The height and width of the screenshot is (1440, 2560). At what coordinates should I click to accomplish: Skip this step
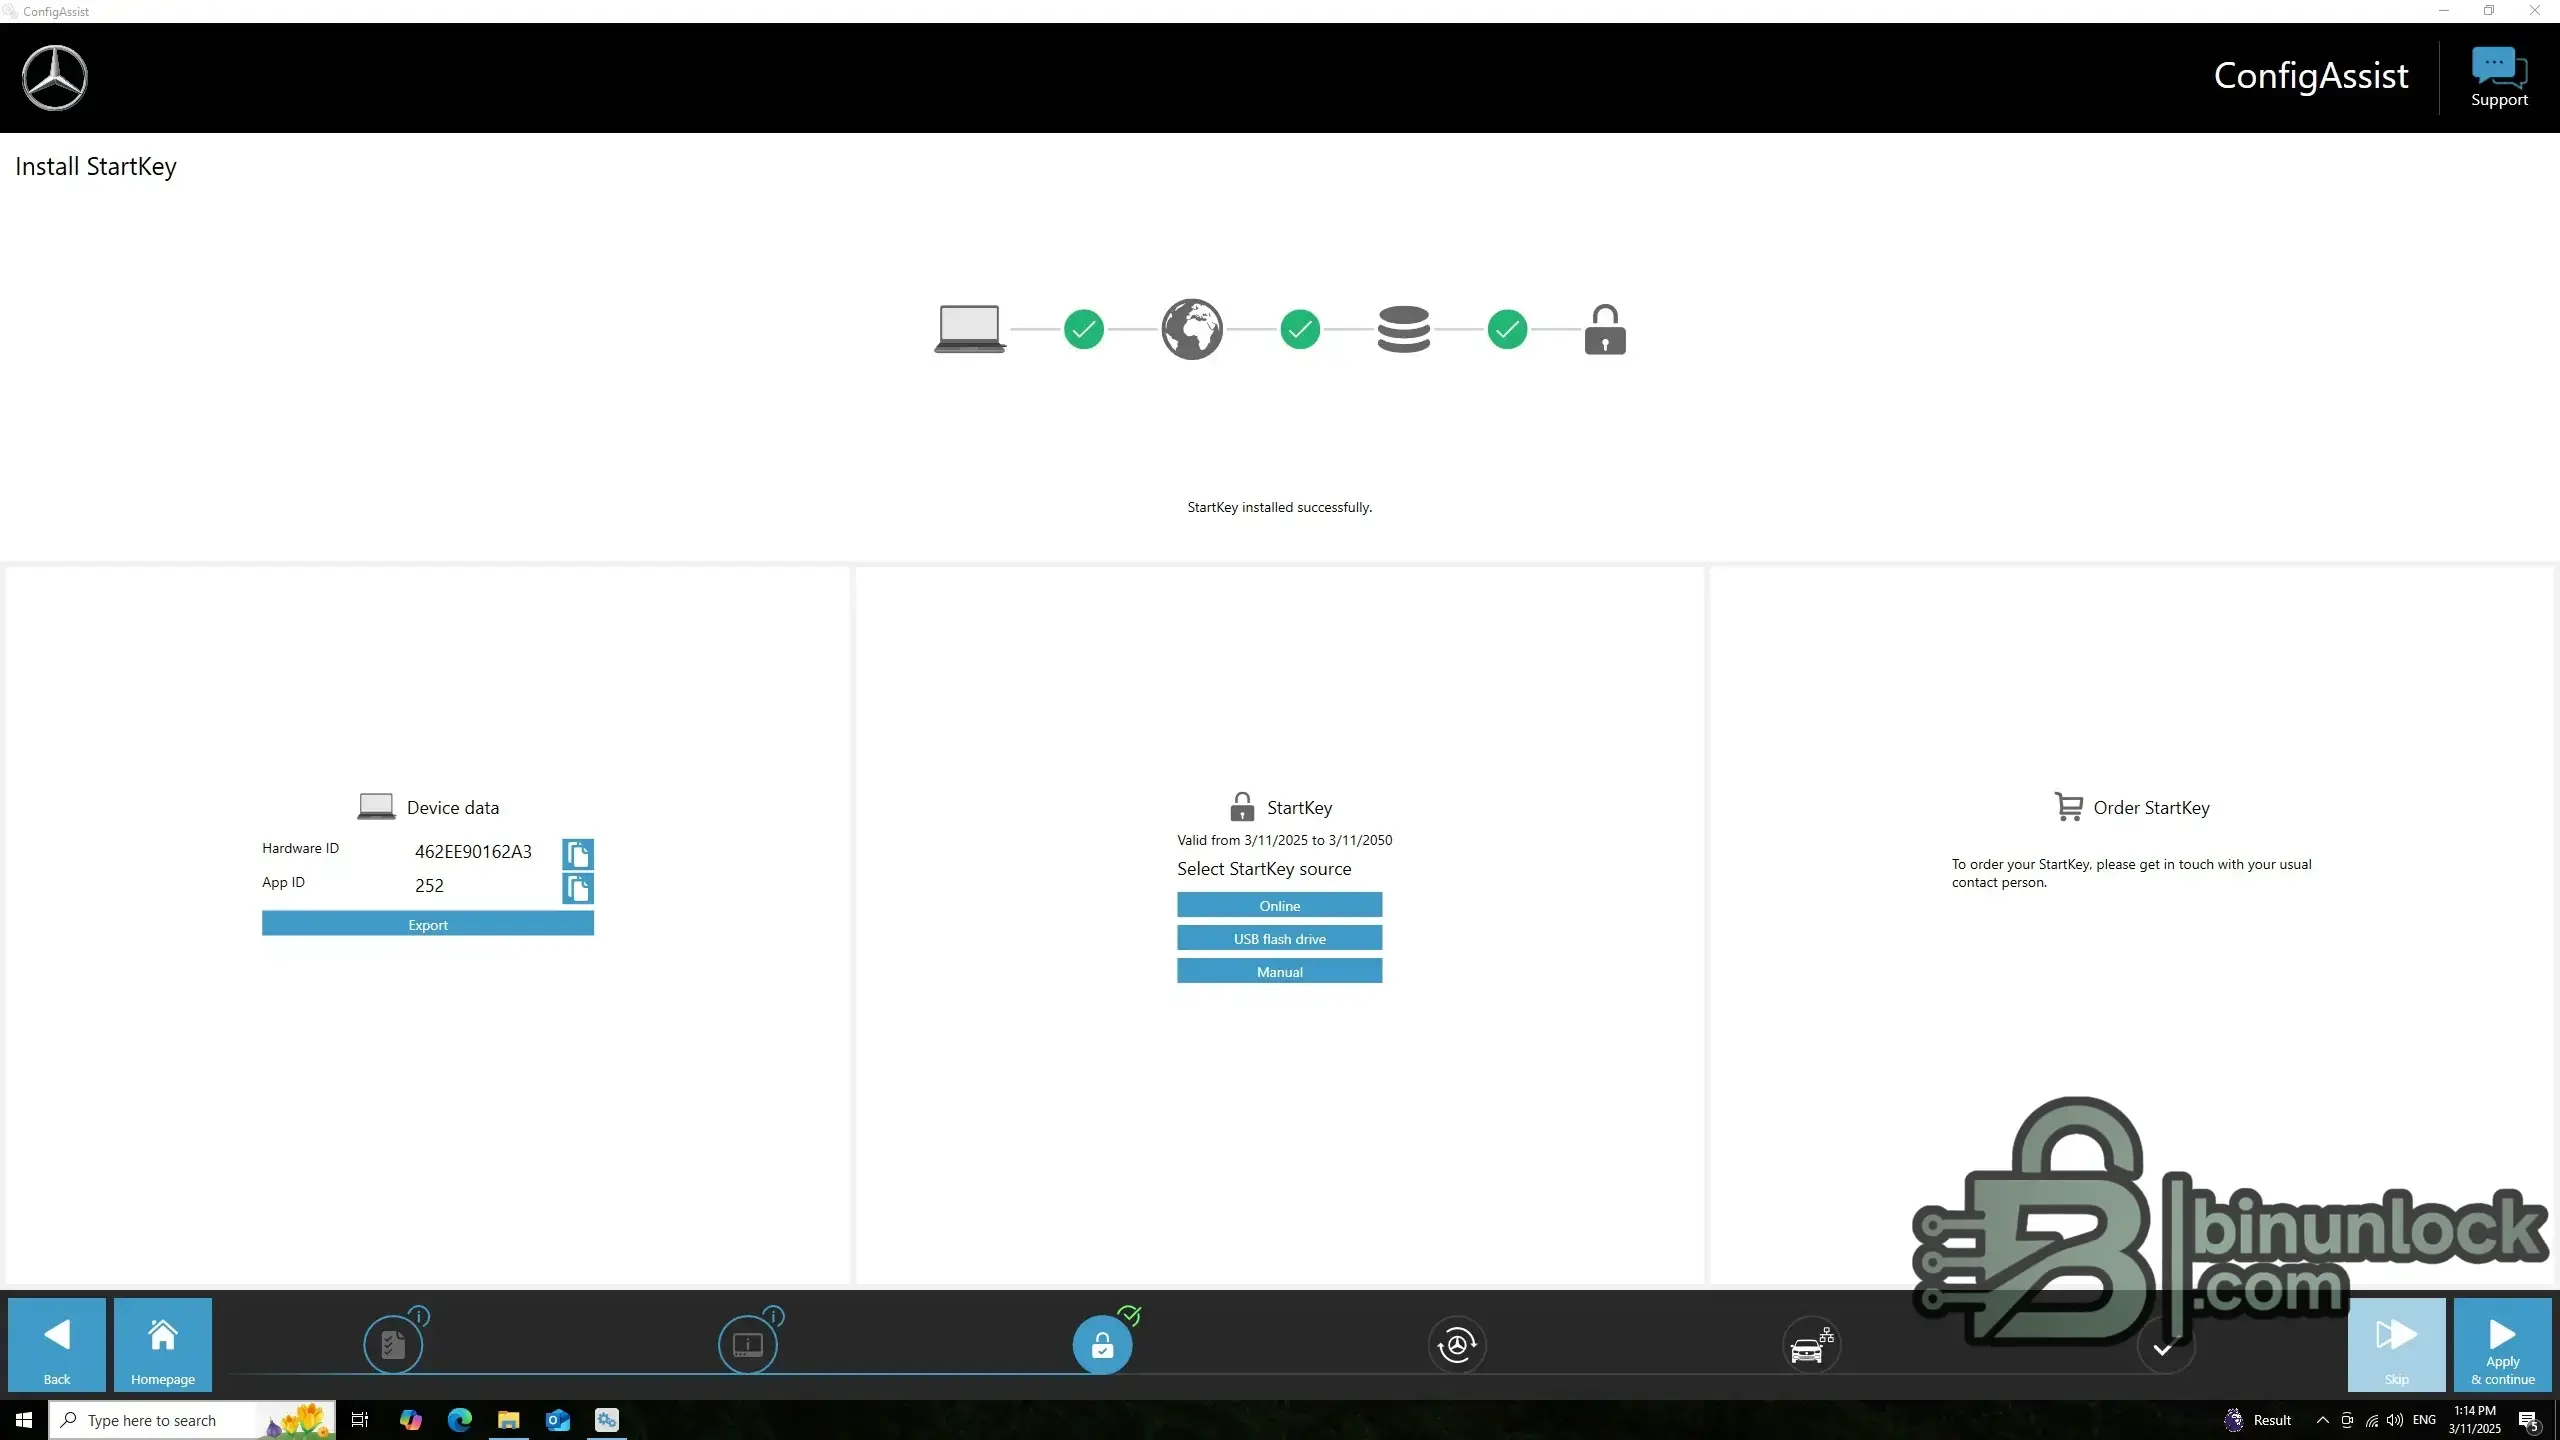(x=2397, y=1345)
